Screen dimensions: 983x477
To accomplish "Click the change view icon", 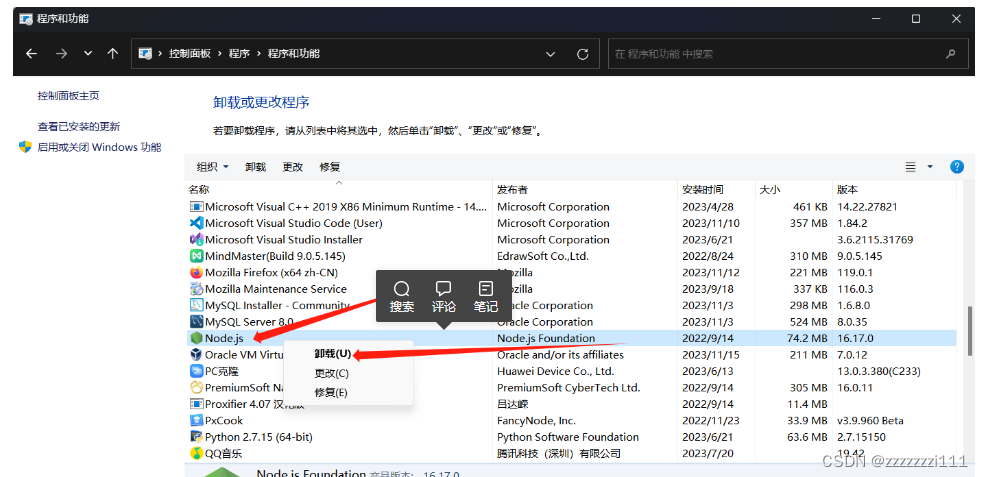I will 910,167.
